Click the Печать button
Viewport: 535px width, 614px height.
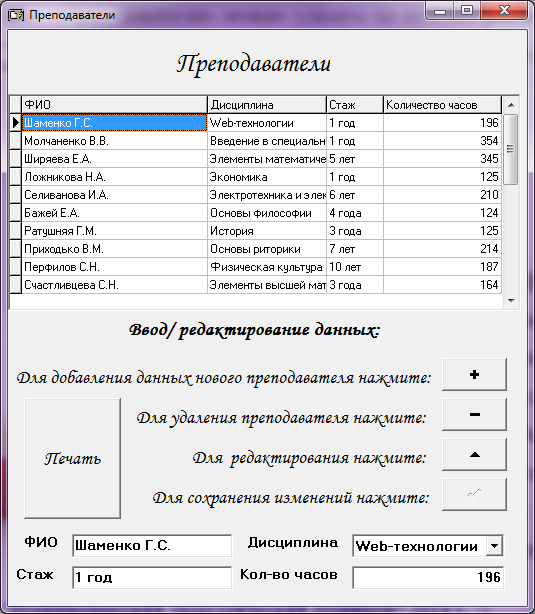(72, 459)
